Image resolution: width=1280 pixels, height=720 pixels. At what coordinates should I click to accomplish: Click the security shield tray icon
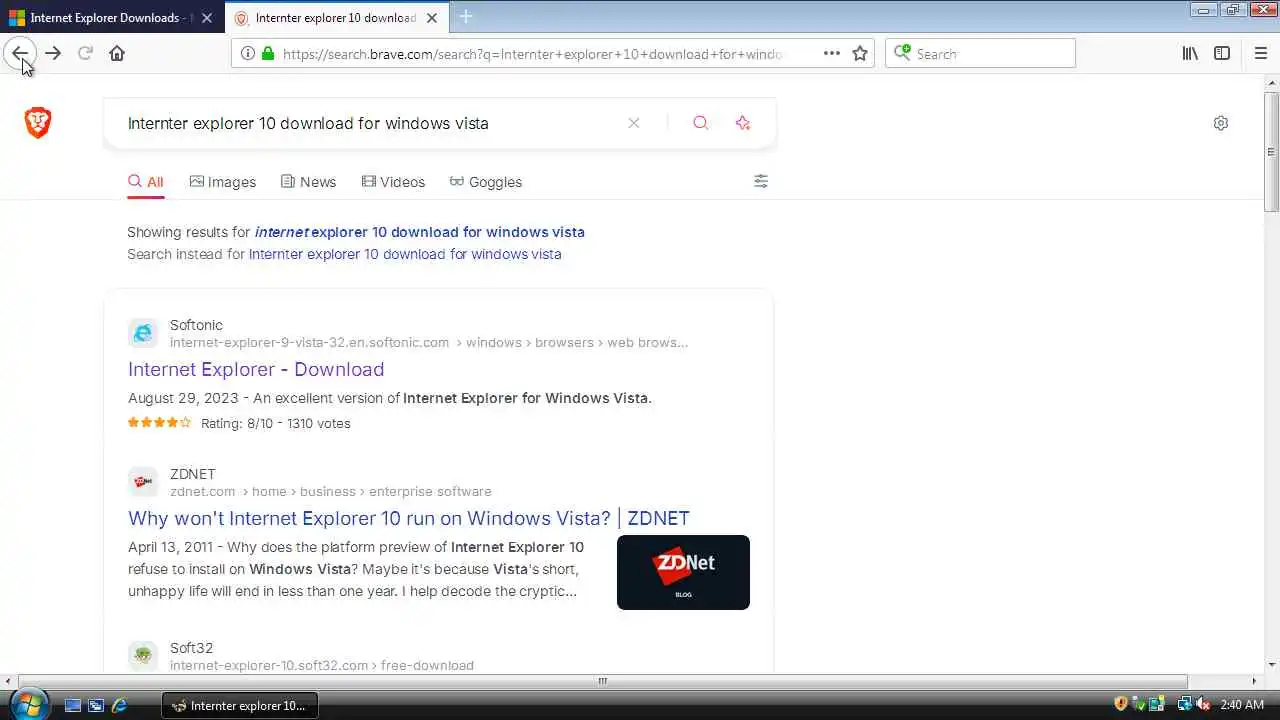tap(1121, 704)
